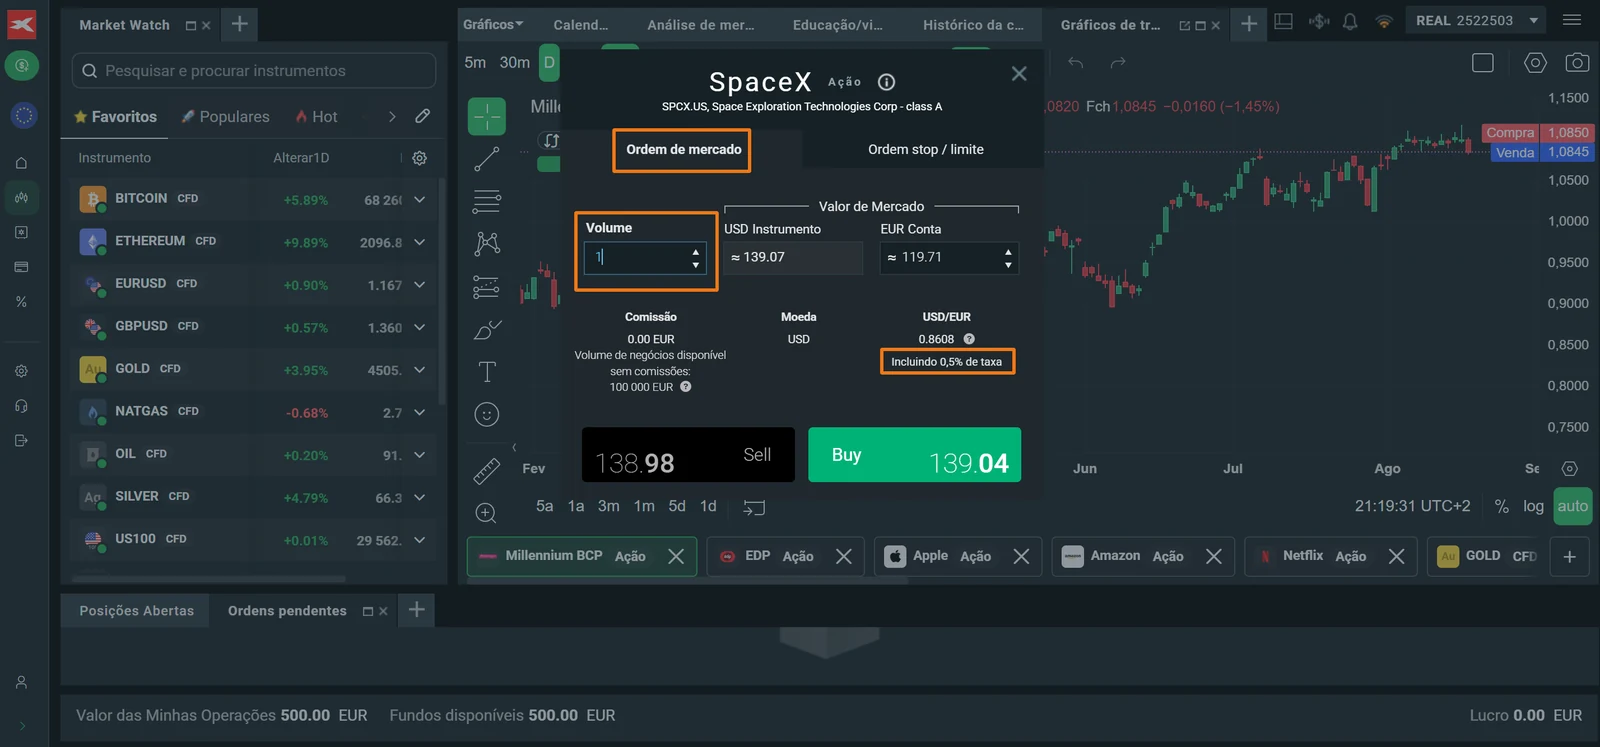
Task: Select the ruler measure tool
Action: tap(487, 470)
